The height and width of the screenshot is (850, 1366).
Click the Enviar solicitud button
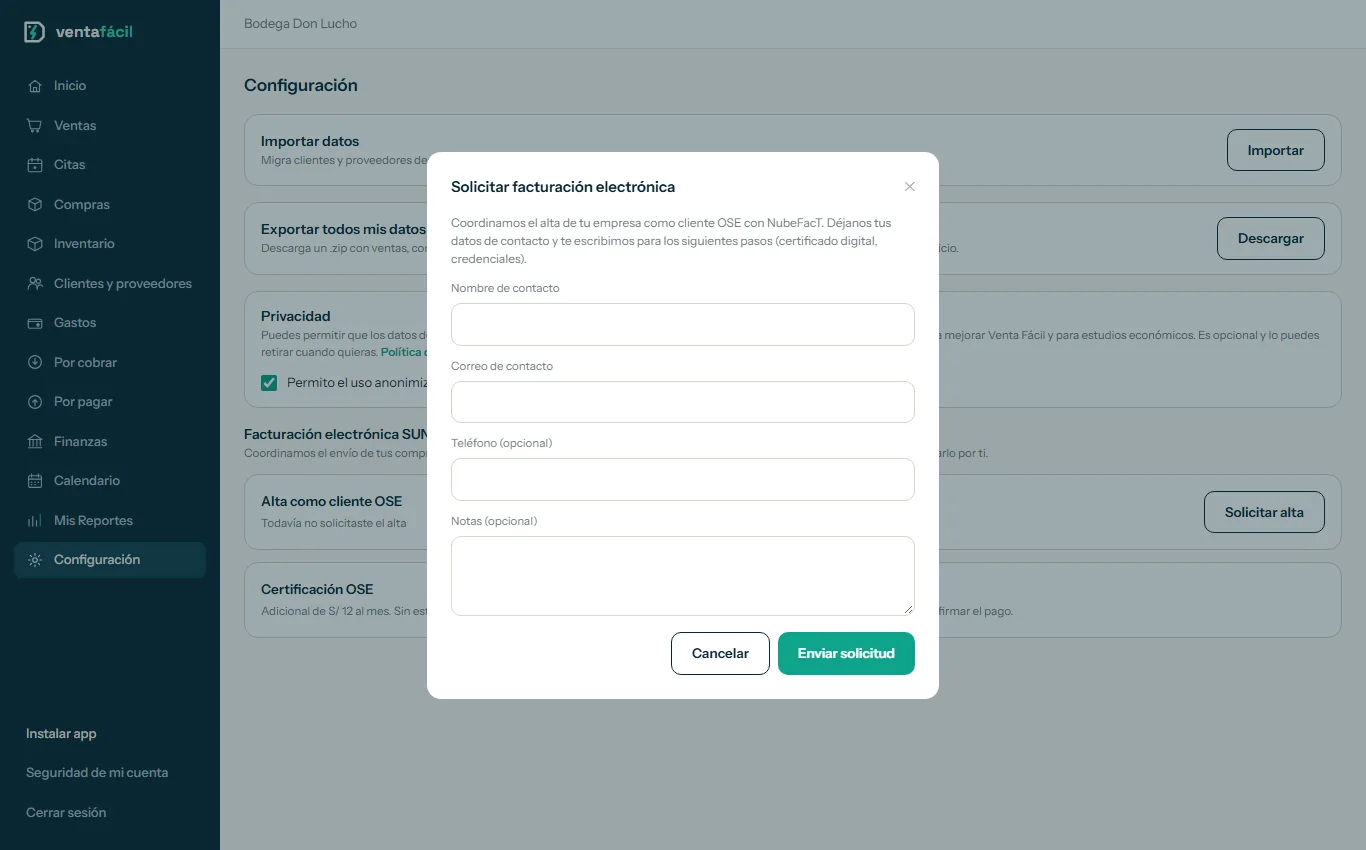[846, 654]
